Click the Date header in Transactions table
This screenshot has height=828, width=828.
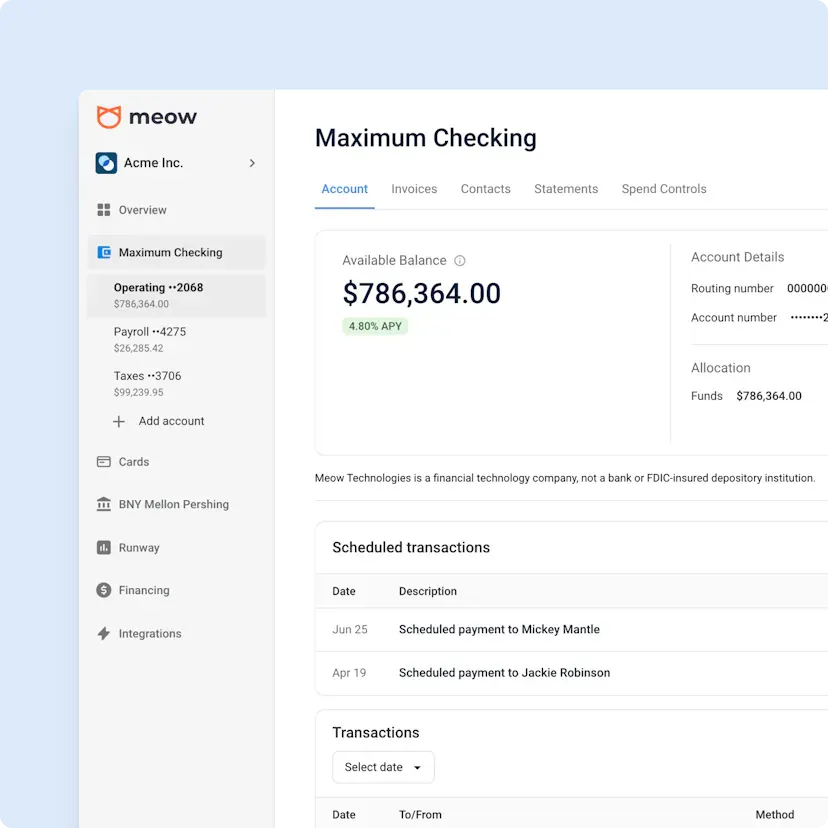pos(344,815)
